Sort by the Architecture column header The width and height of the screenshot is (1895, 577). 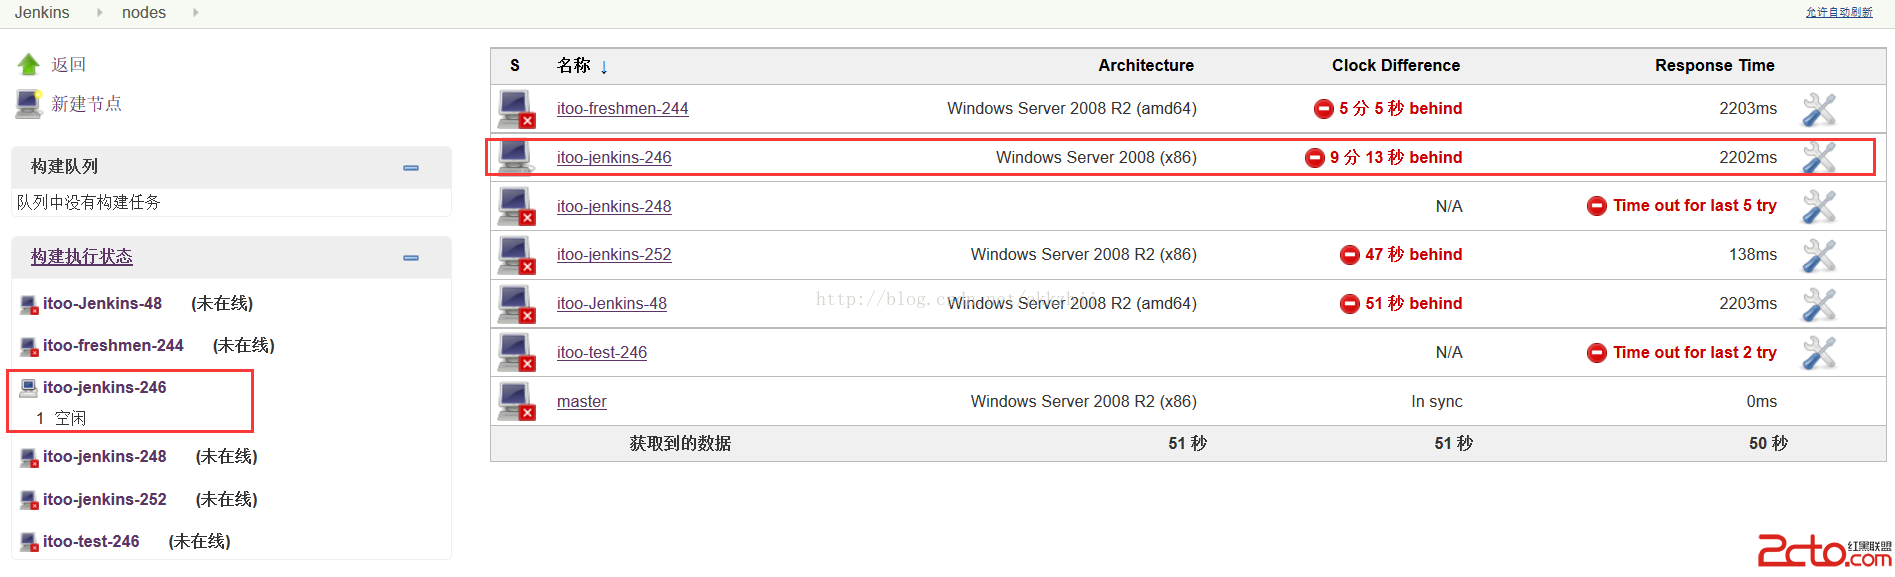[1146, 65]
